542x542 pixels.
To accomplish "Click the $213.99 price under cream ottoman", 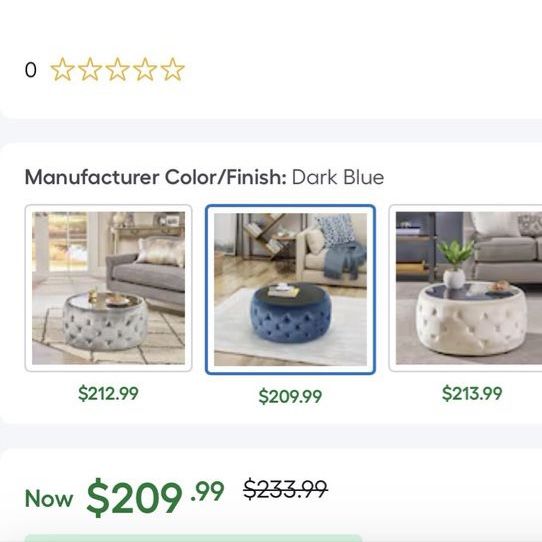I will 472,393.
